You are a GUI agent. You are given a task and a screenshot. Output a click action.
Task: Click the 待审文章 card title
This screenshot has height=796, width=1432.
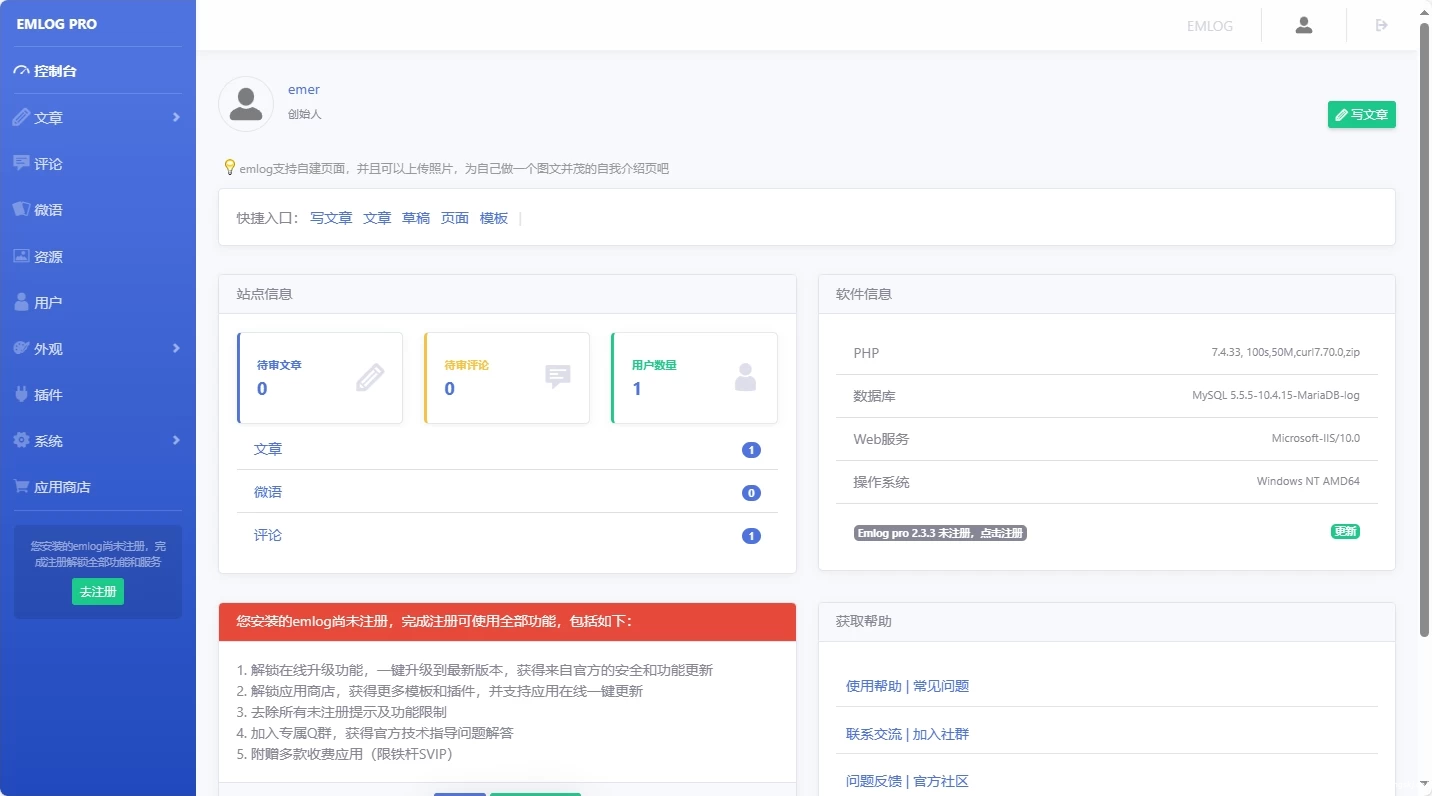279,365
